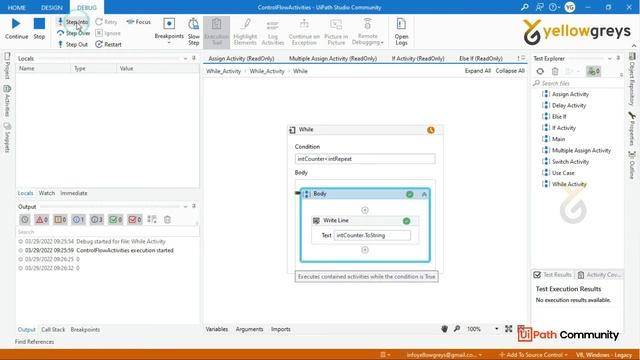Stop the debugging session
Viewport: 640px width, 360px height.
click(39, 29)
